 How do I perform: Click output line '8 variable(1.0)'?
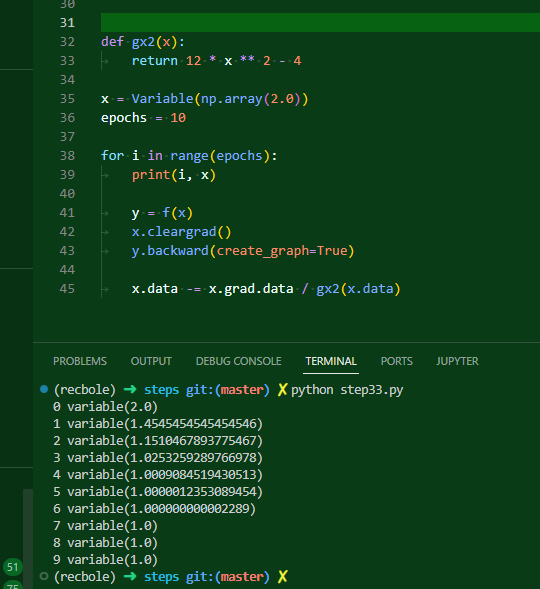(x=105, y=543)
